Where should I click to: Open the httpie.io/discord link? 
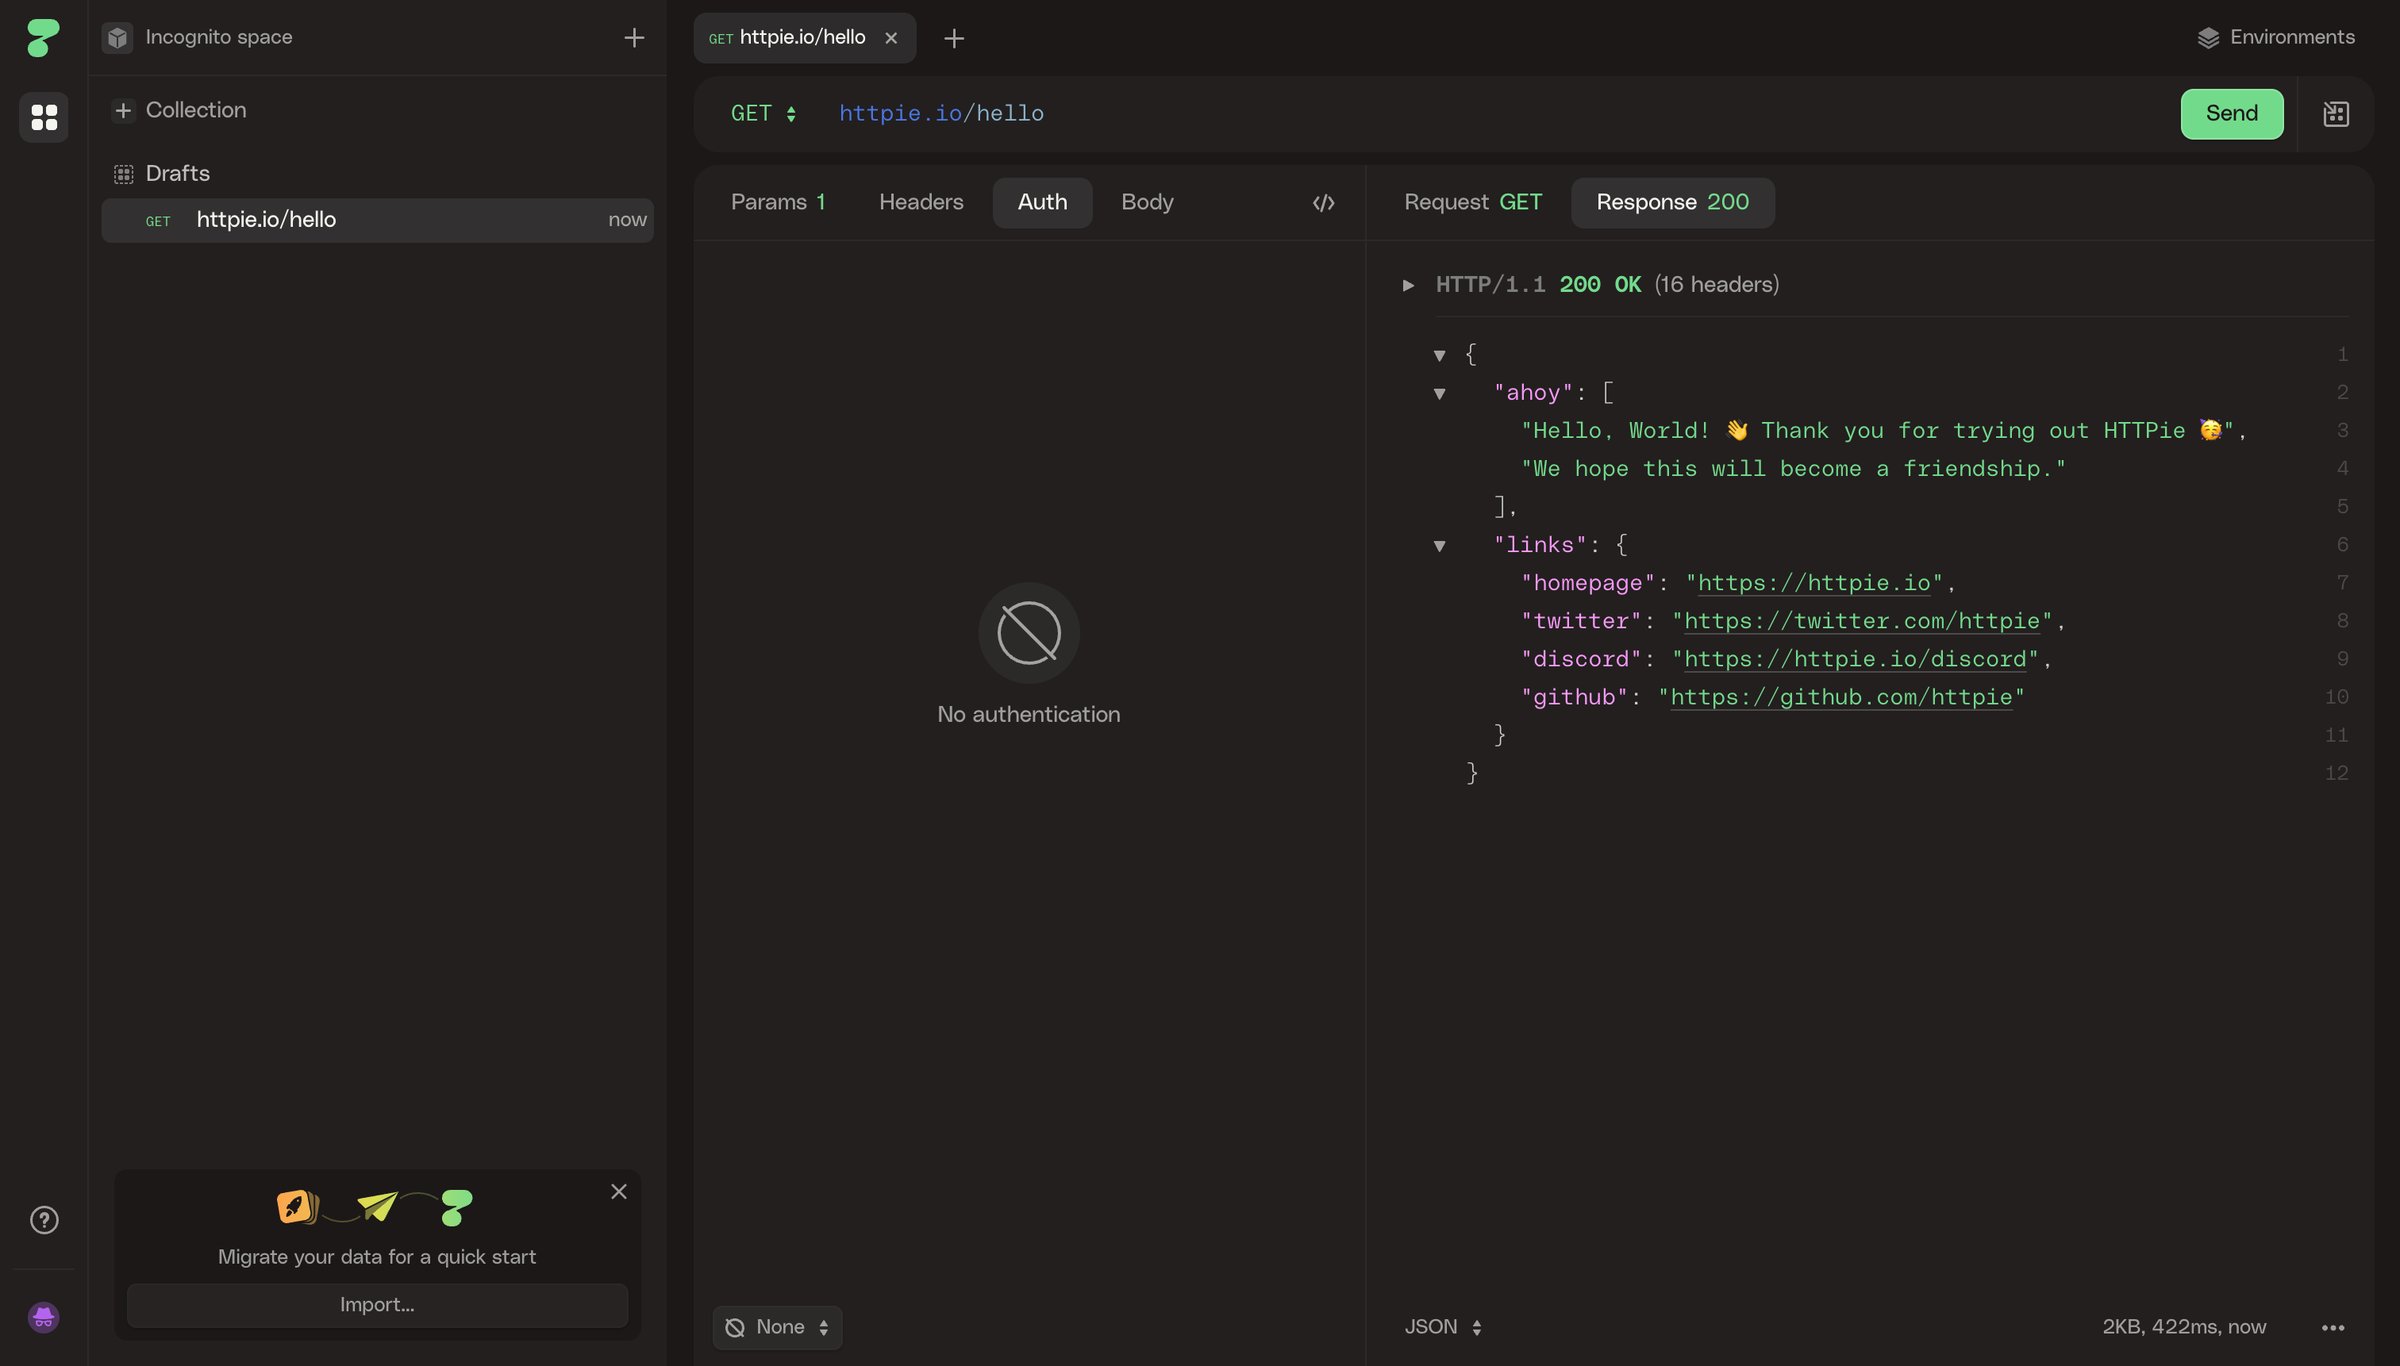click(1855, 659)
